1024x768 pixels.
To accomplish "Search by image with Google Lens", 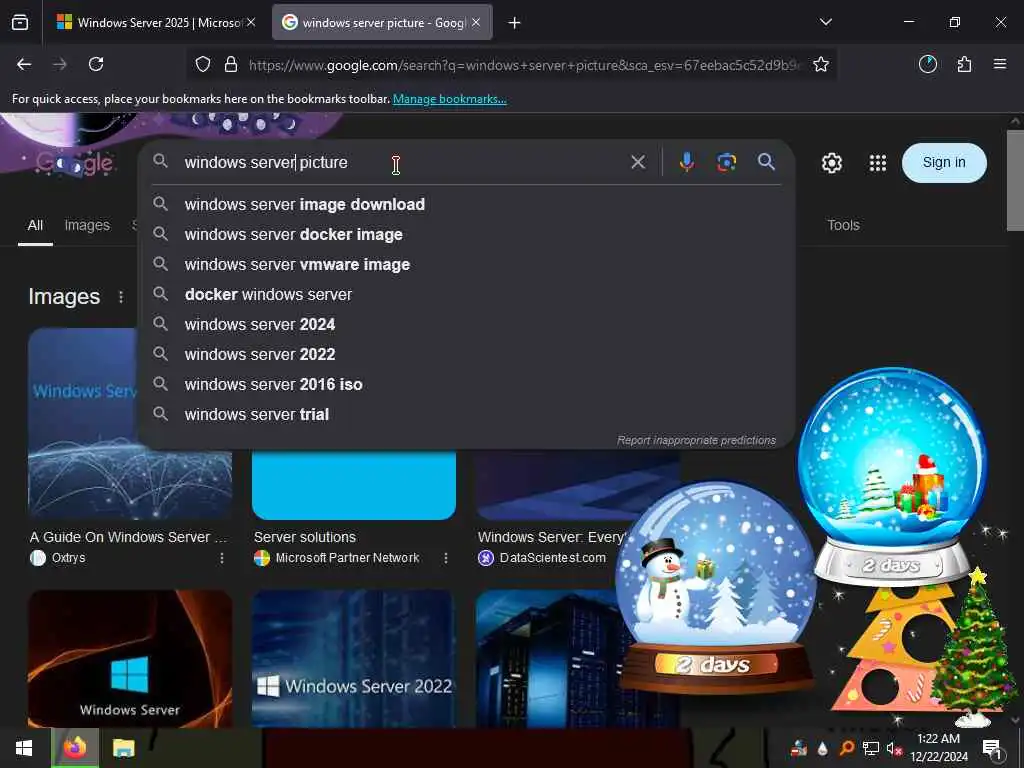I will (726, 162).
